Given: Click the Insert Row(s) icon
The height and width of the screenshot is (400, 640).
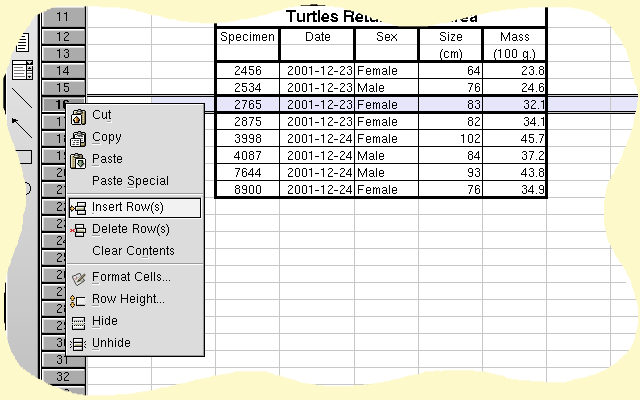Looking at the screenshot, I should click(x=78, y=209).
